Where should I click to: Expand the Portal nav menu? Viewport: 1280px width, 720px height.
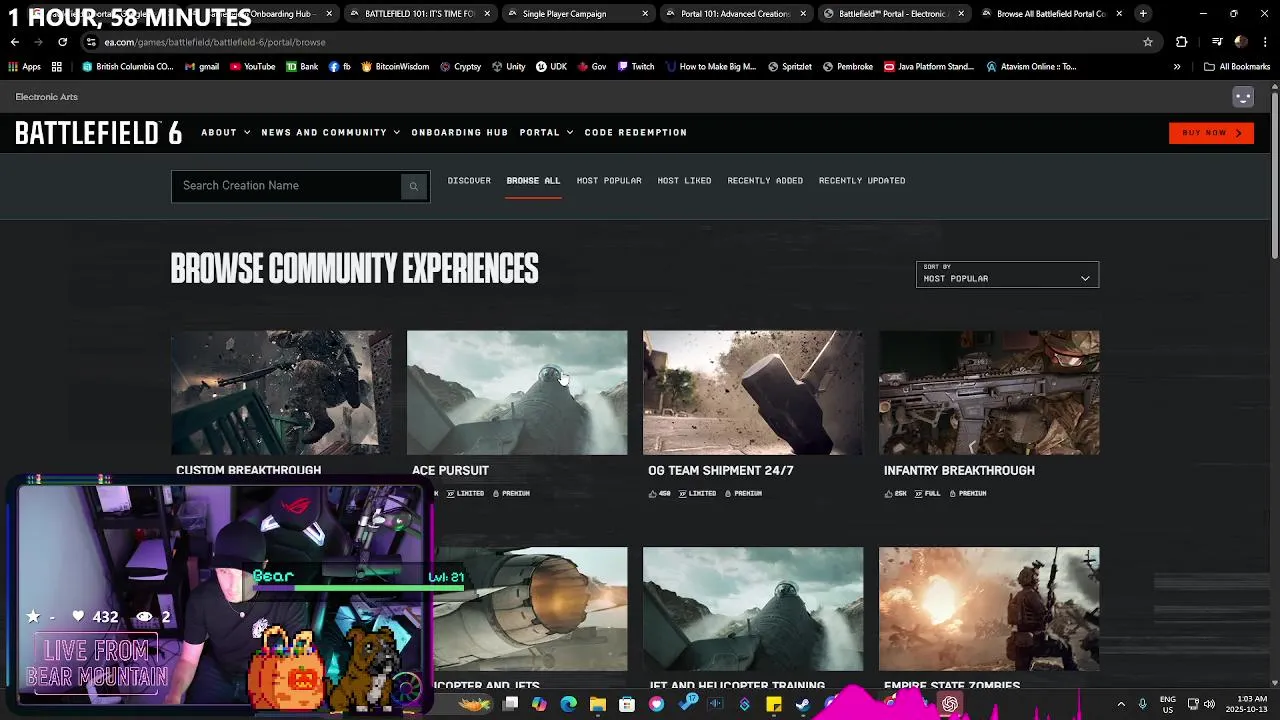546,133
